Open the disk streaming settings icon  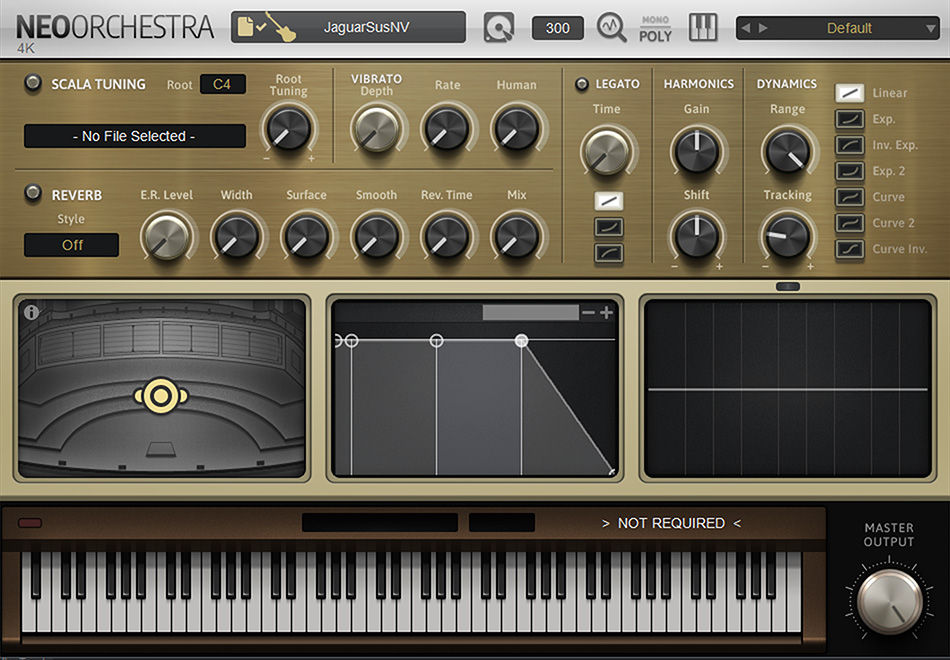[x=499, y=27]
